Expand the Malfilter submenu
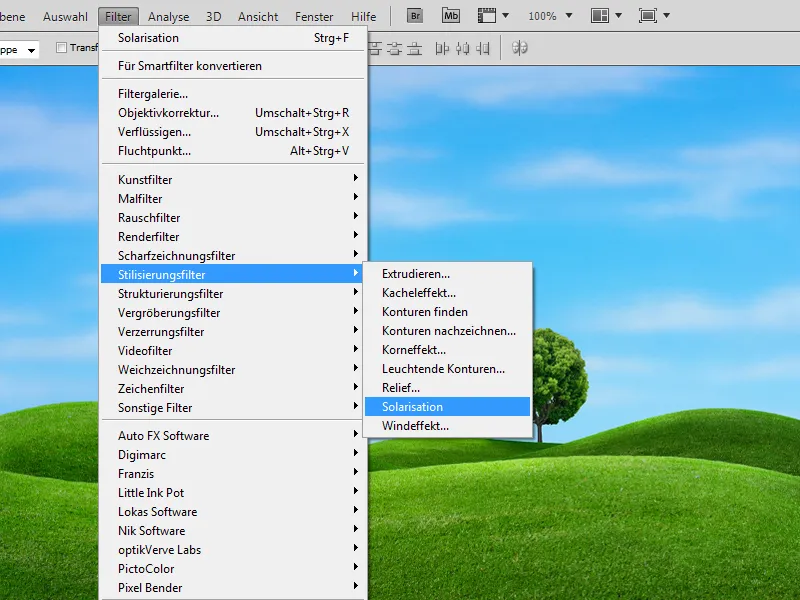 tap(233, 198)
